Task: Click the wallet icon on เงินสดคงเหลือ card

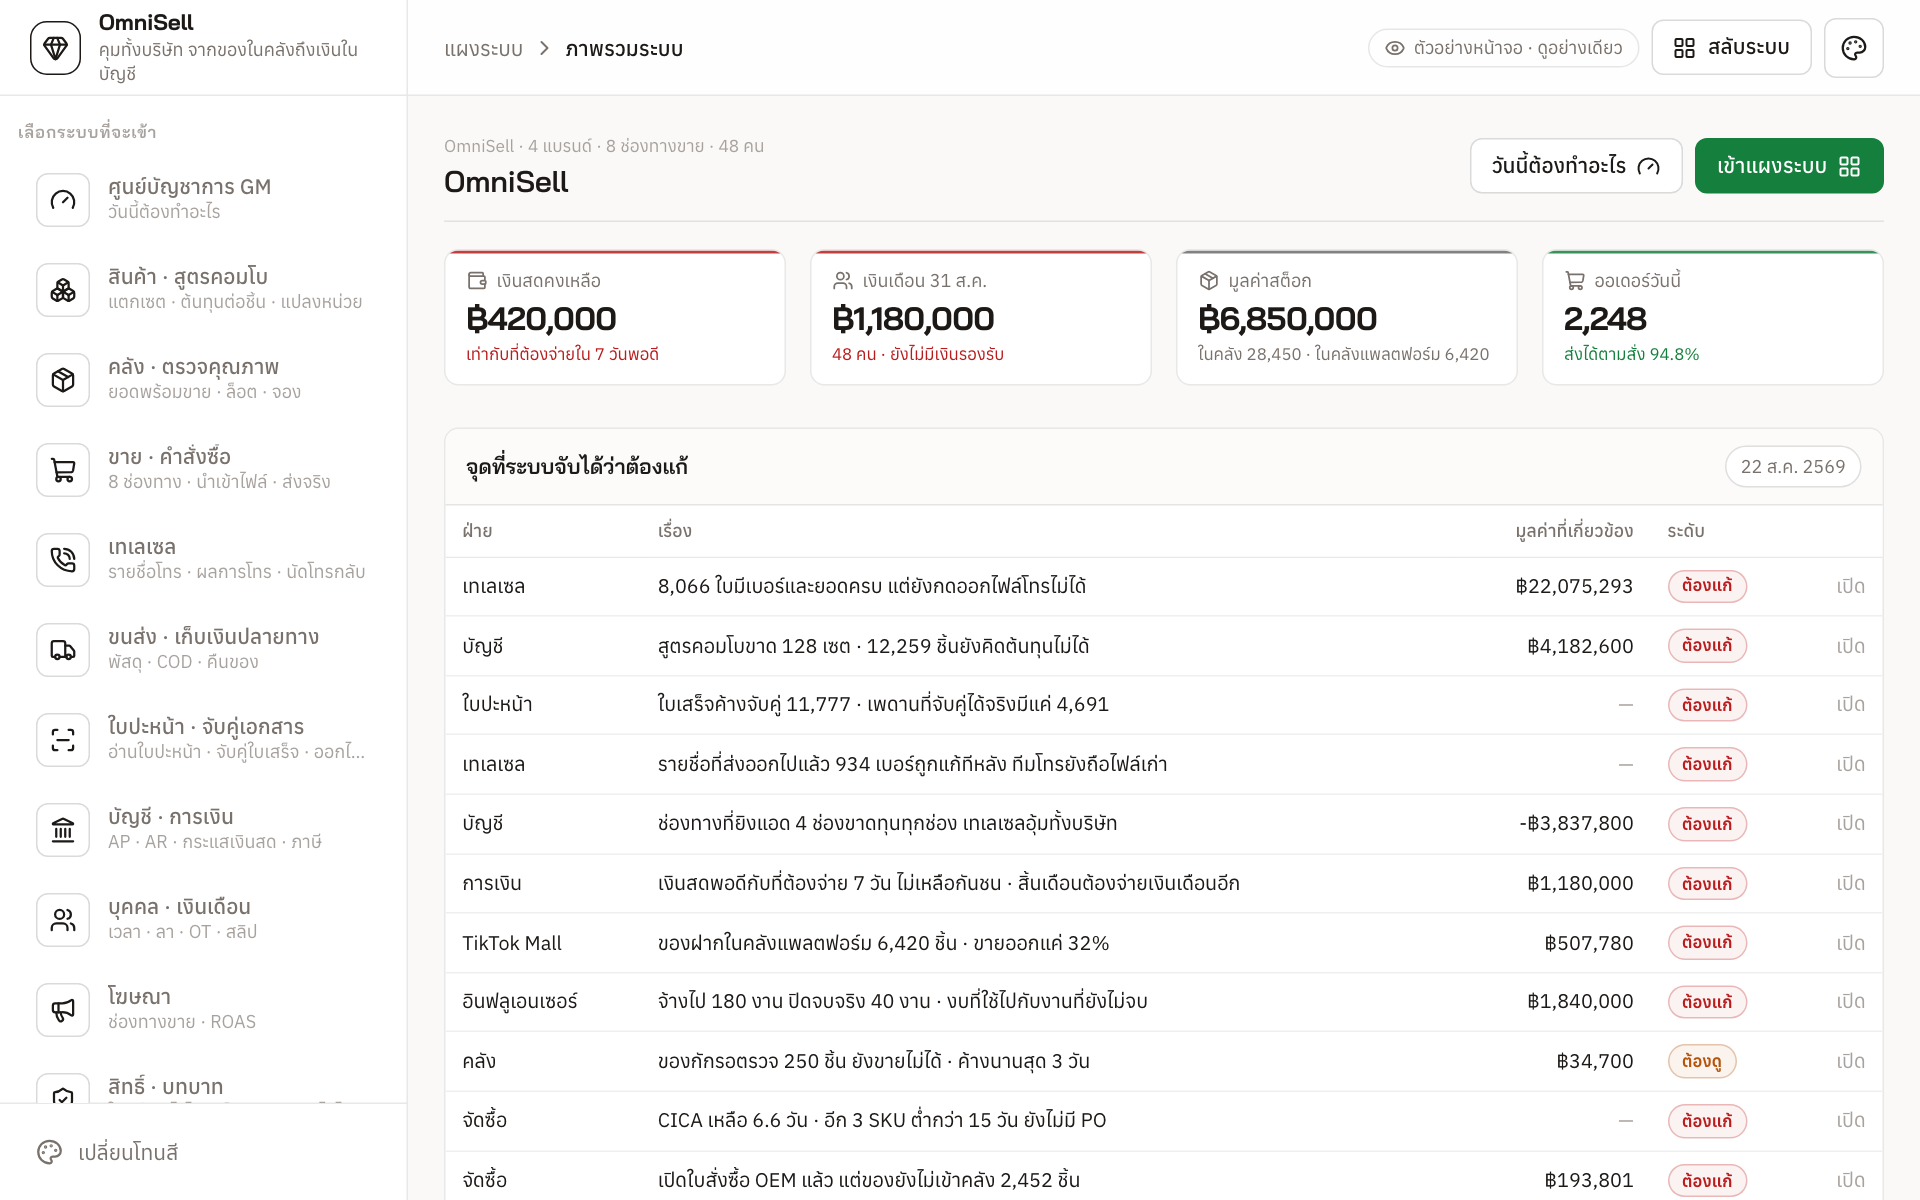Action: pyautogui.click(x=477, y=281)
